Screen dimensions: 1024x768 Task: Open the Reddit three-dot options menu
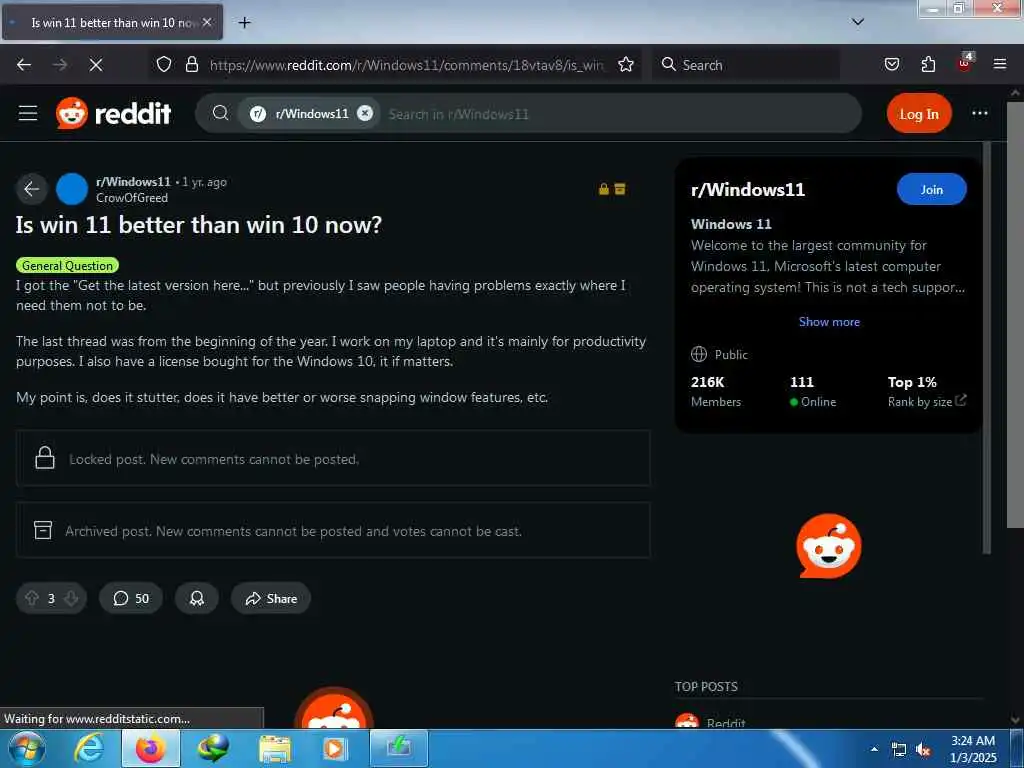980,113
